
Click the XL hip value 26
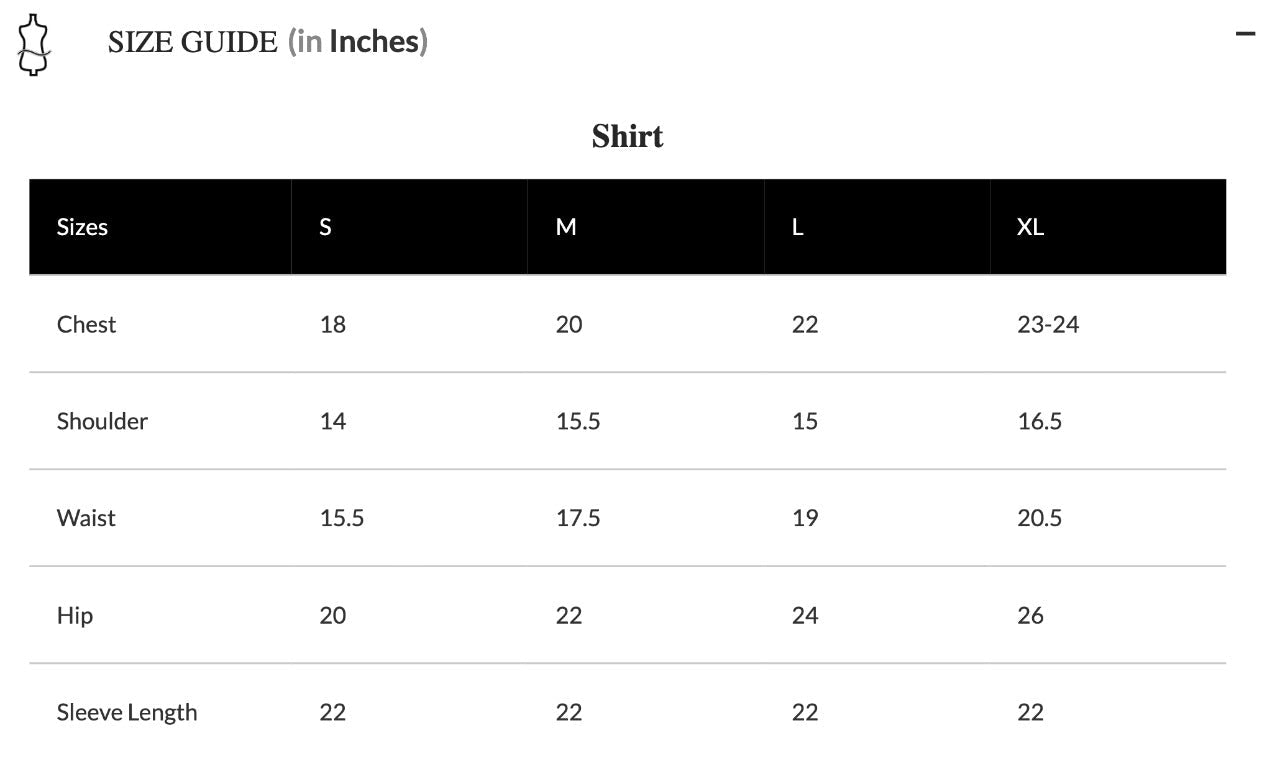click(1030, 615)
